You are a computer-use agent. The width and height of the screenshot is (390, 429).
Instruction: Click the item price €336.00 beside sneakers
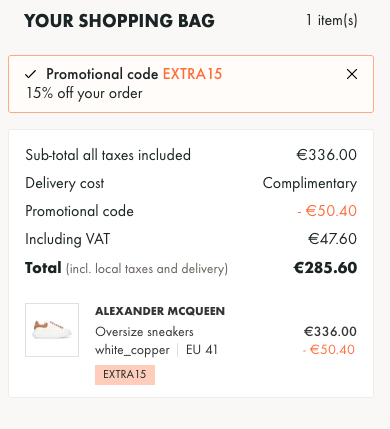point(330,331)
